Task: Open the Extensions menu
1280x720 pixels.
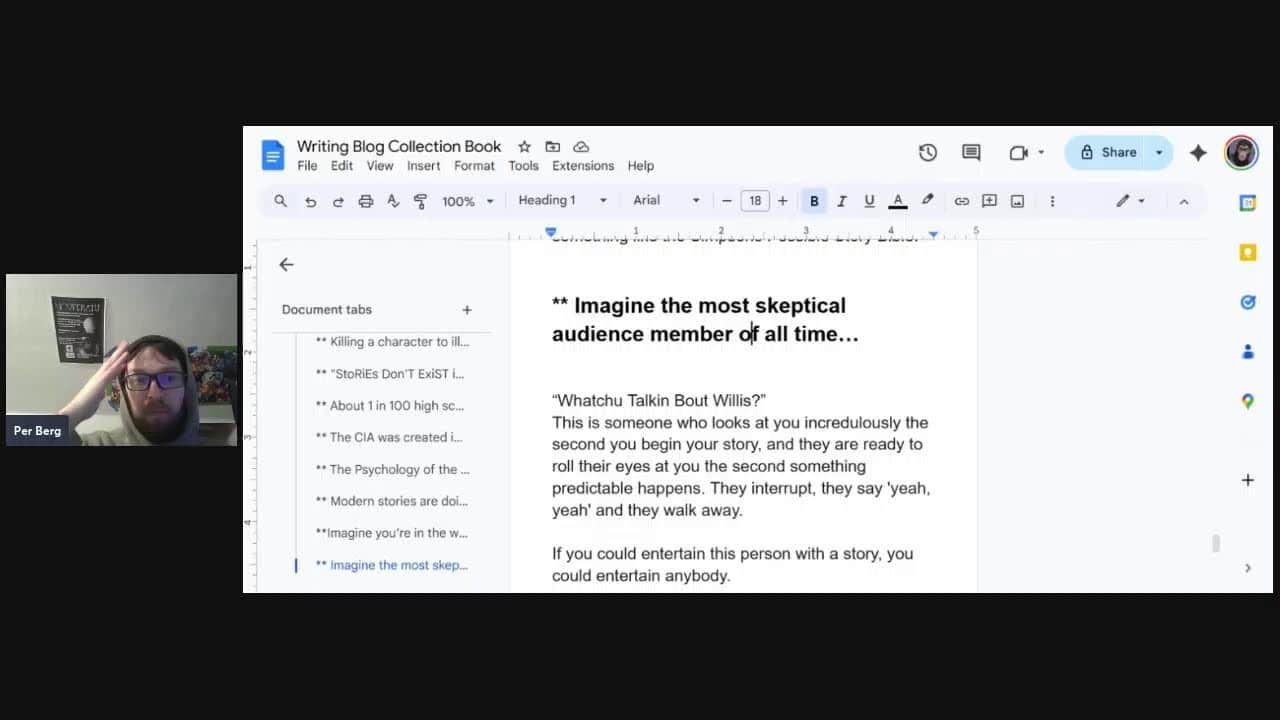Action: click(x=582, y=166)
